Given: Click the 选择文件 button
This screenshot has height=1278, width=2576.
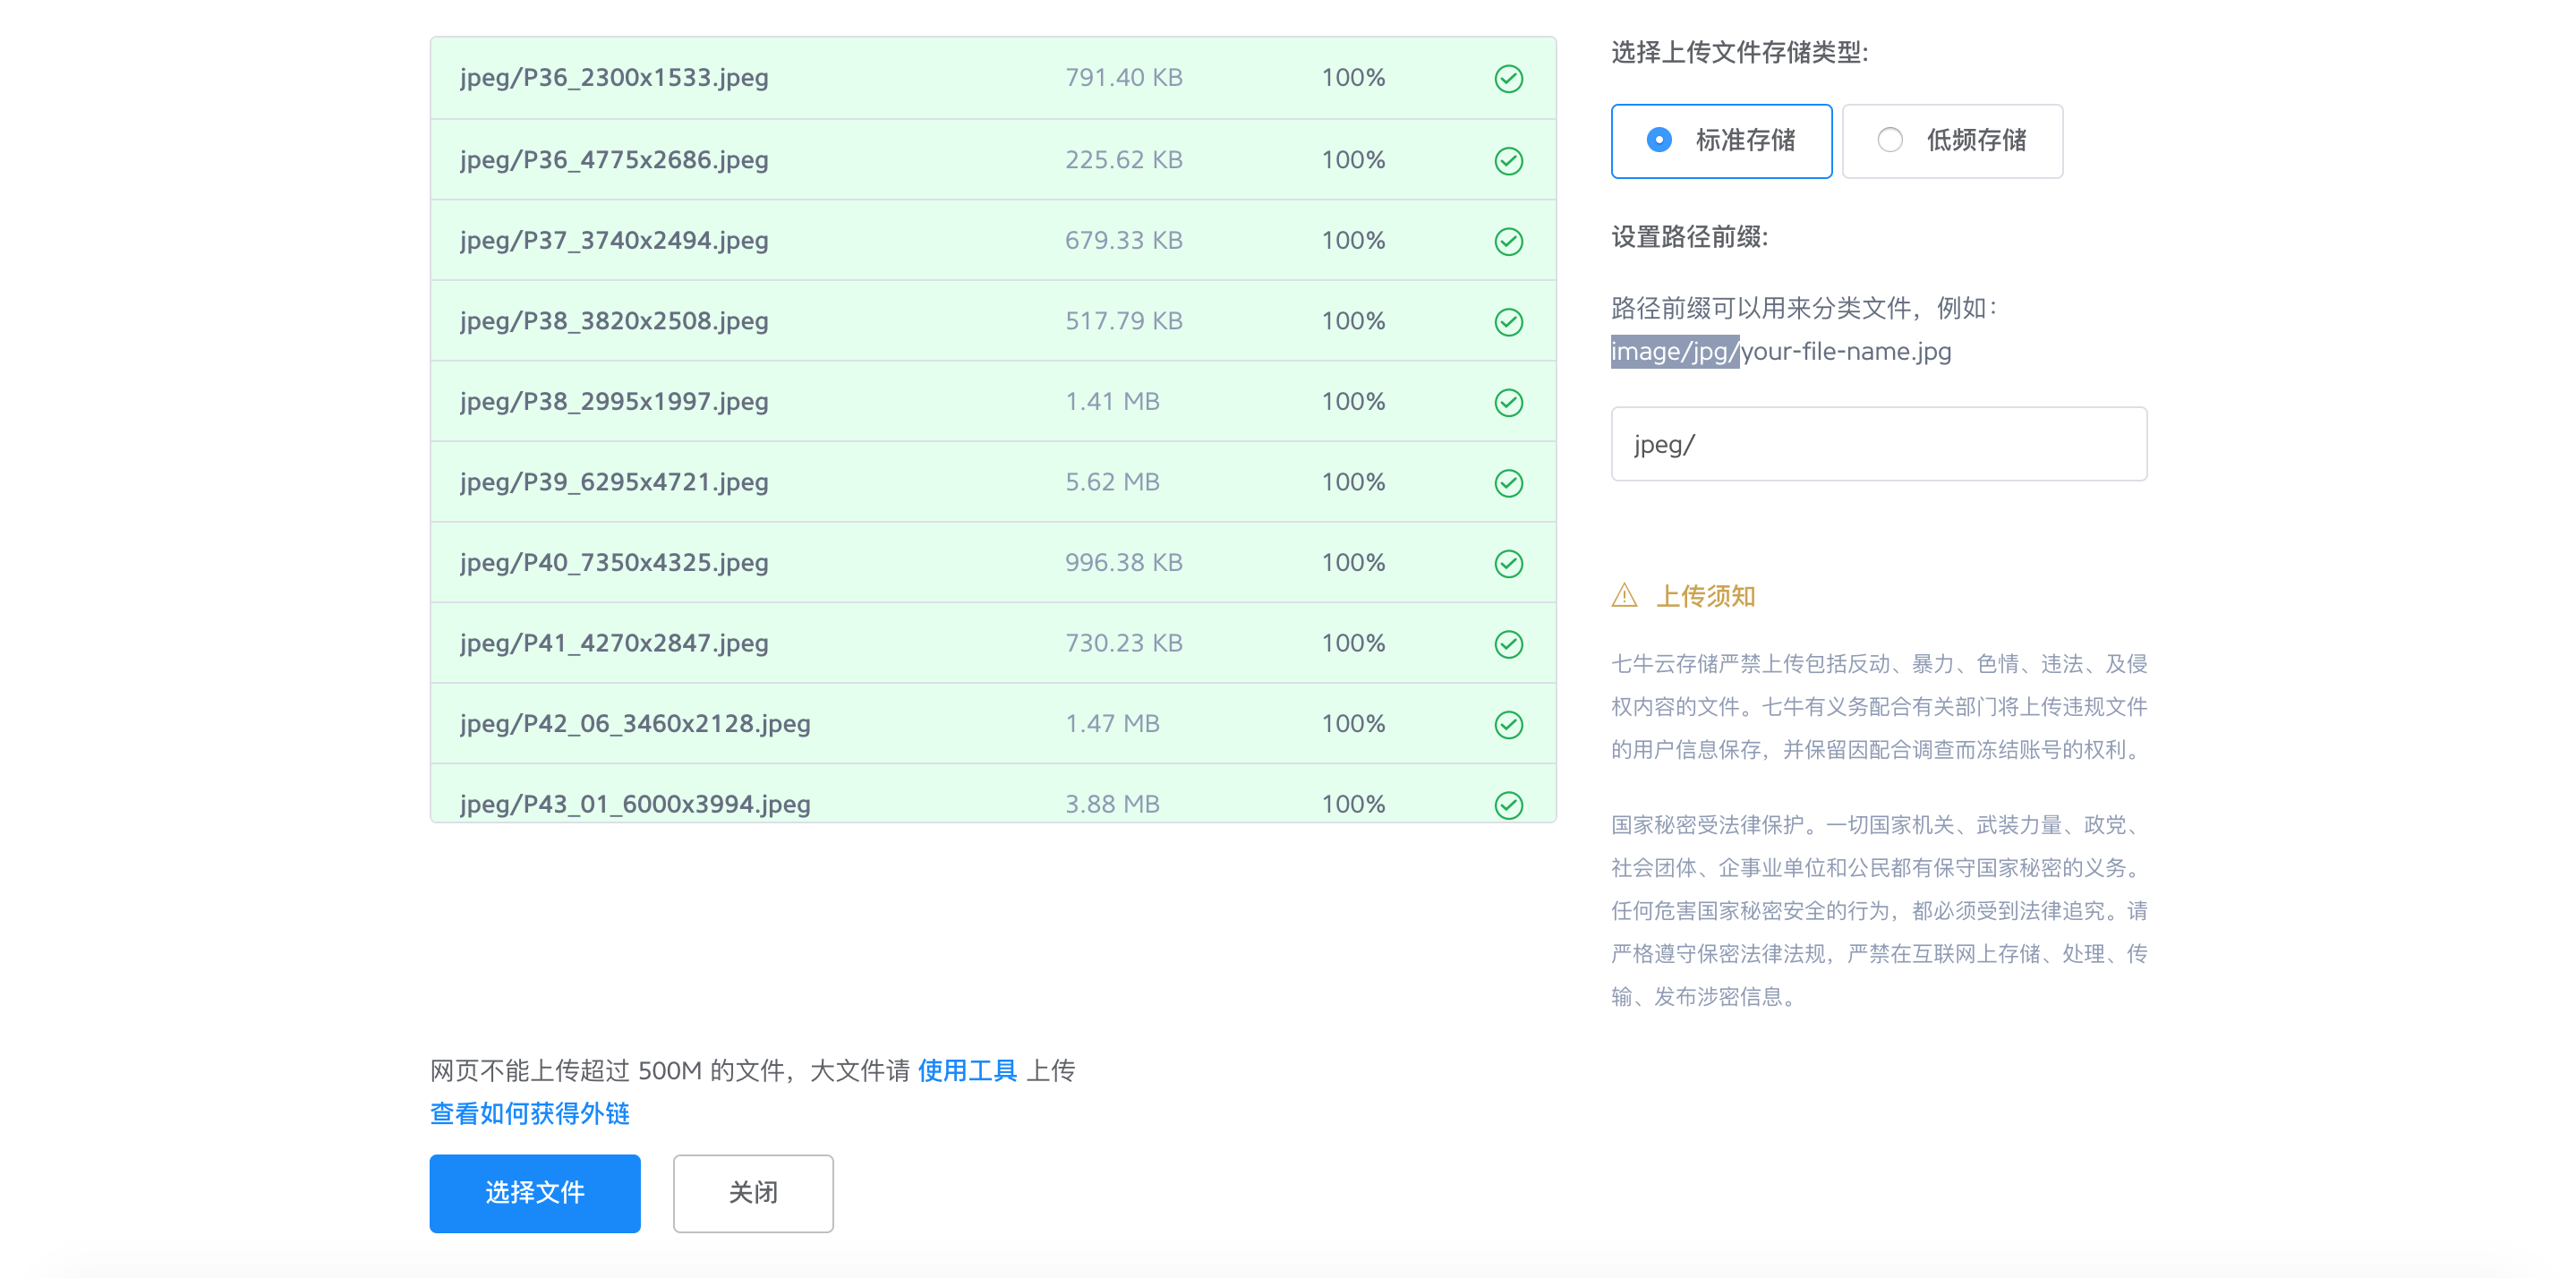Looking at the screenshot, I should pos(535,1193).
